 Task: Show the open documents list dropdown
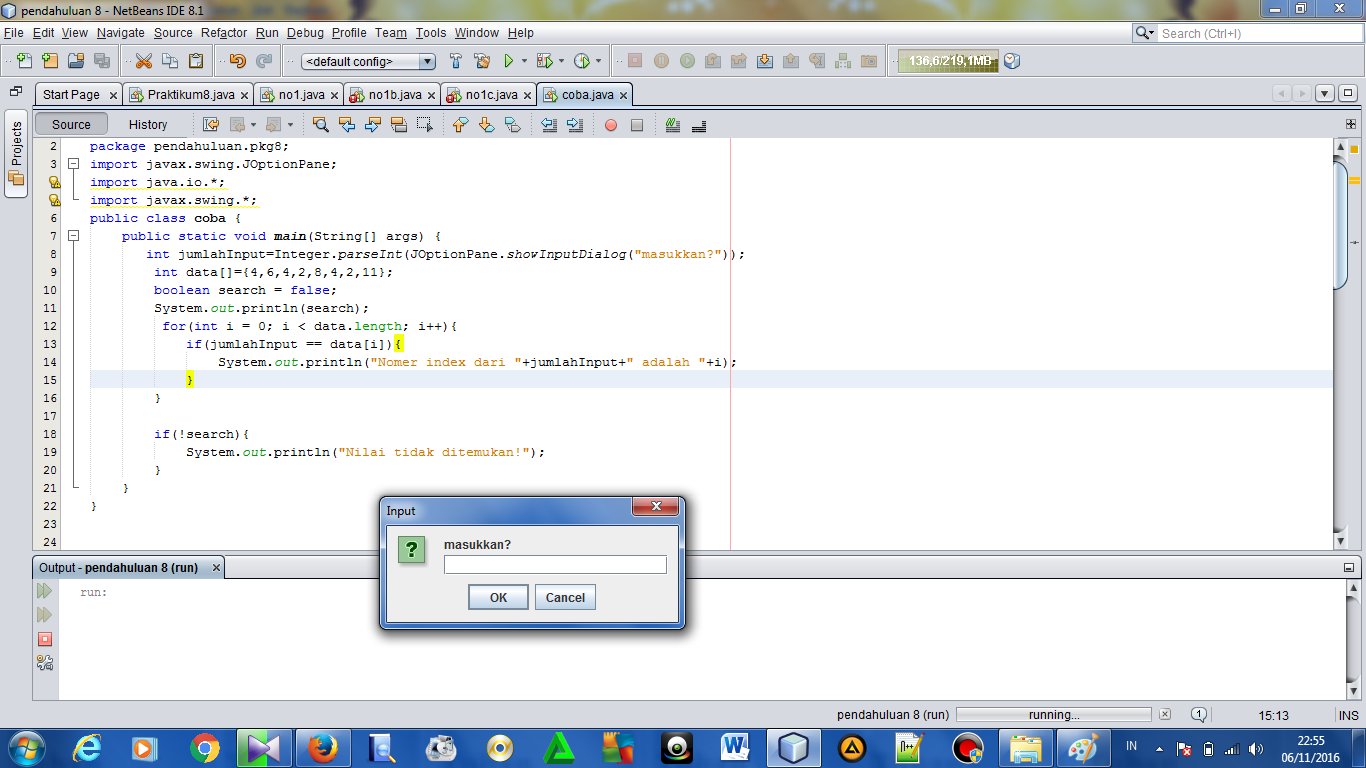[1325, 94]
